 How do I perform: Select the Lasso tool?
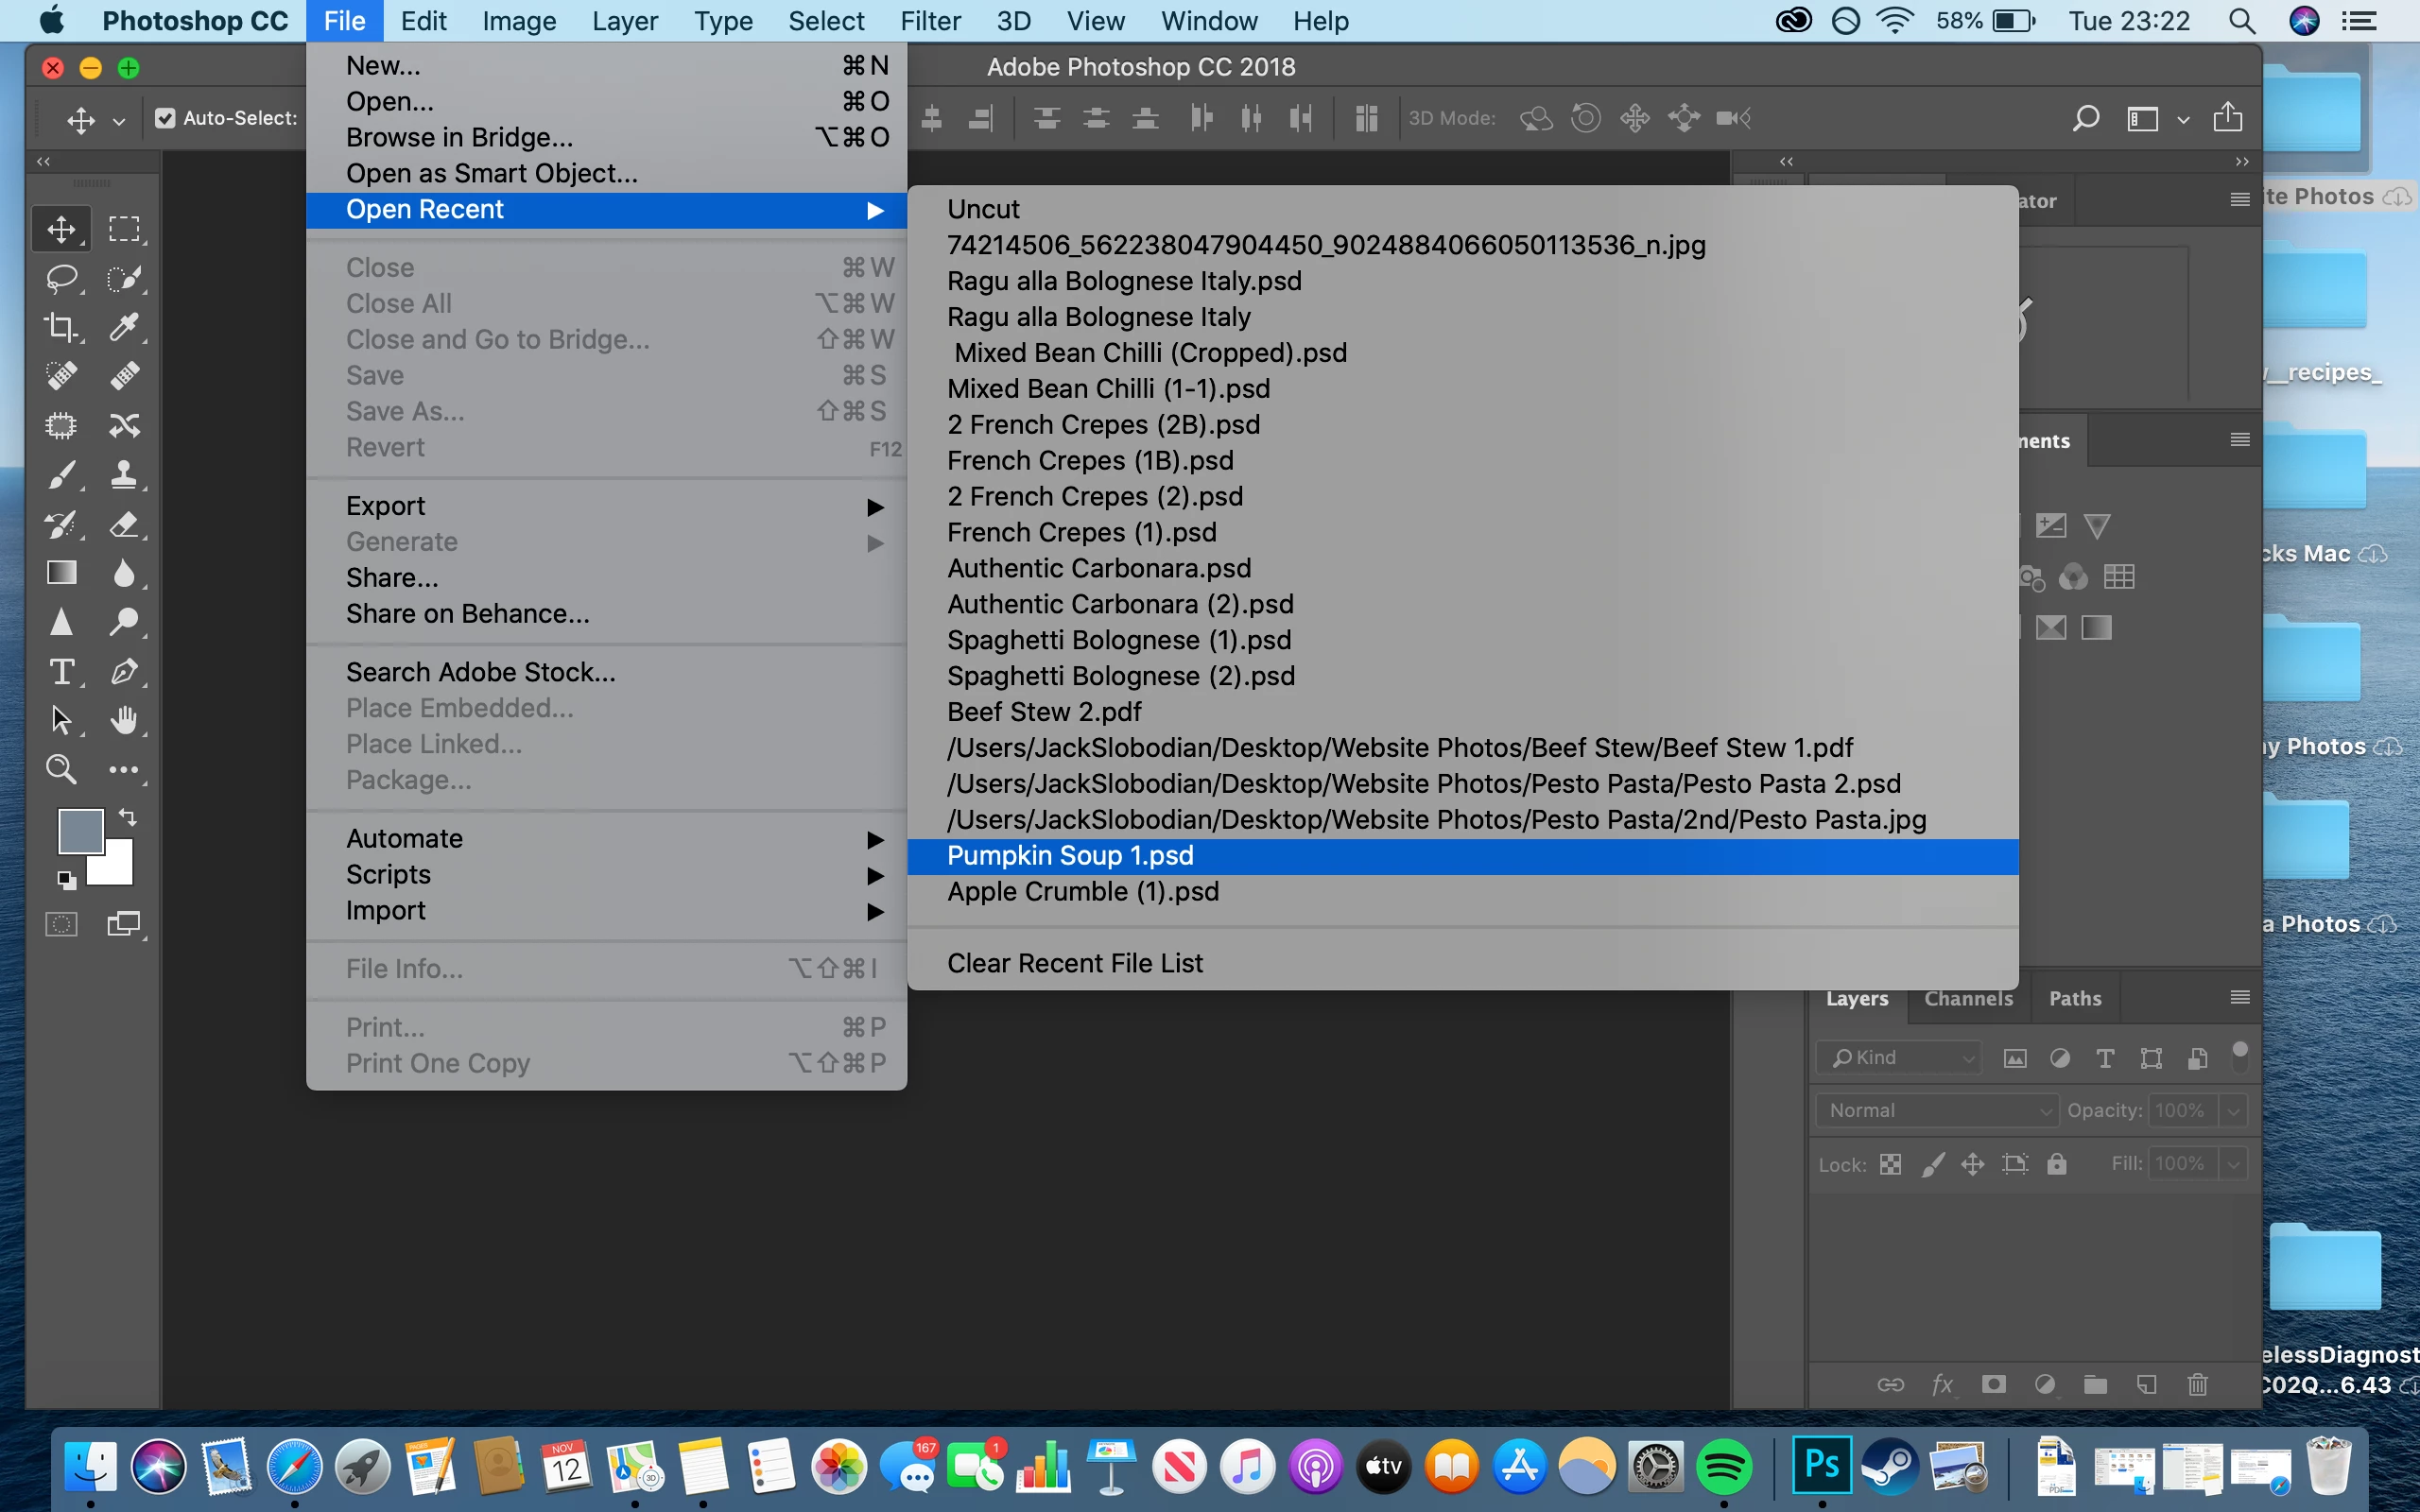click(62, 278)
